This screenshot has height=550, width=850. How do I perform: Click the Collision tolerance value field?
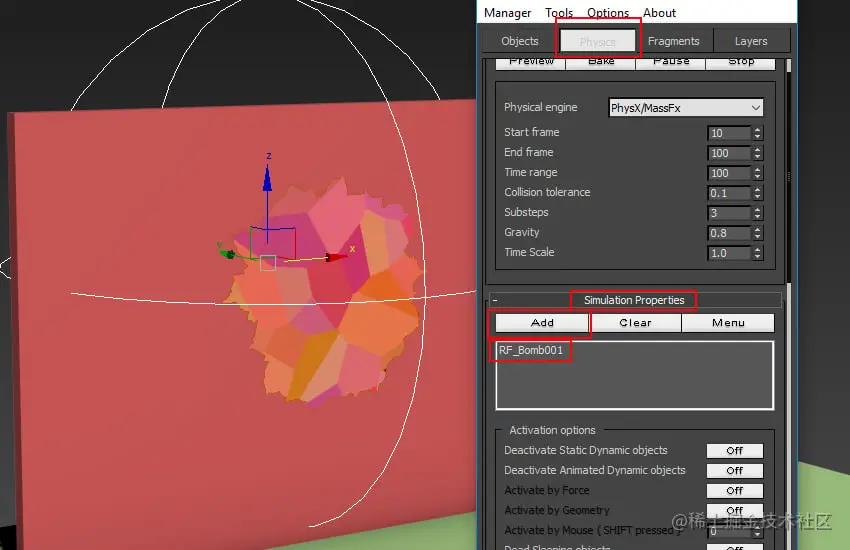coord(729,193)
